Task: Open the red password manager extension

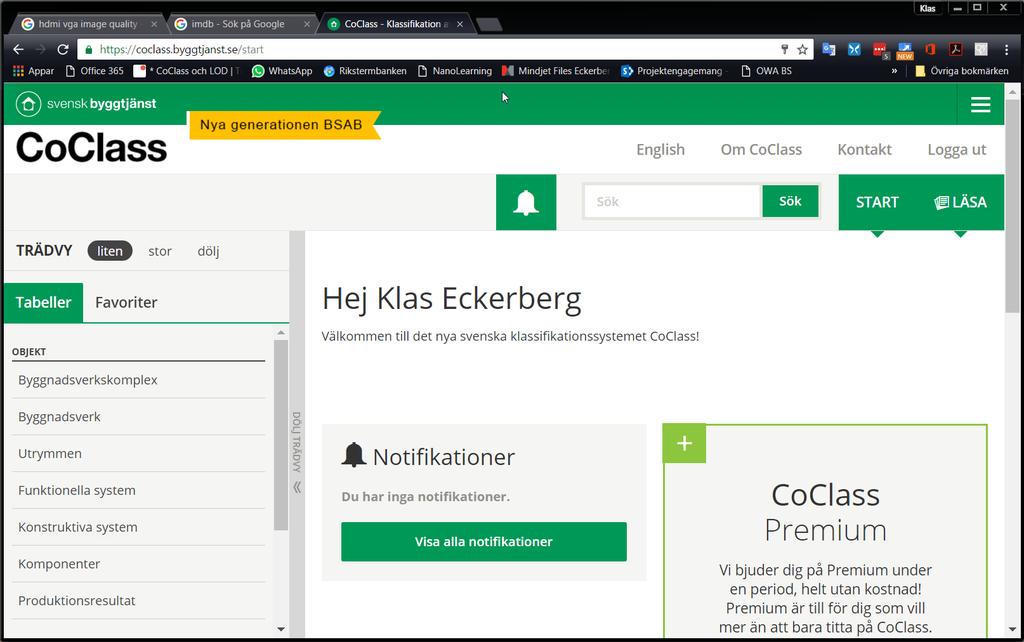Action: (x=880, y=50)
